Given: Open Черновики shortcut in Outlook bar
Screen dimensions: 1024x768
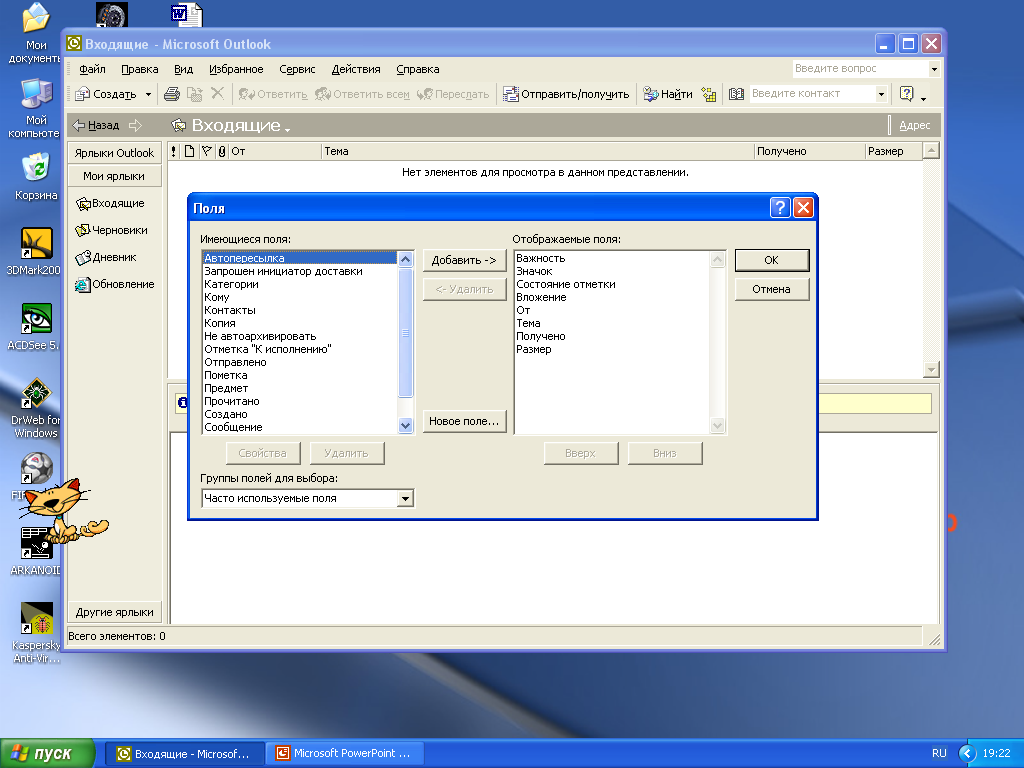Looking at the screenshot, I should 111,230.
